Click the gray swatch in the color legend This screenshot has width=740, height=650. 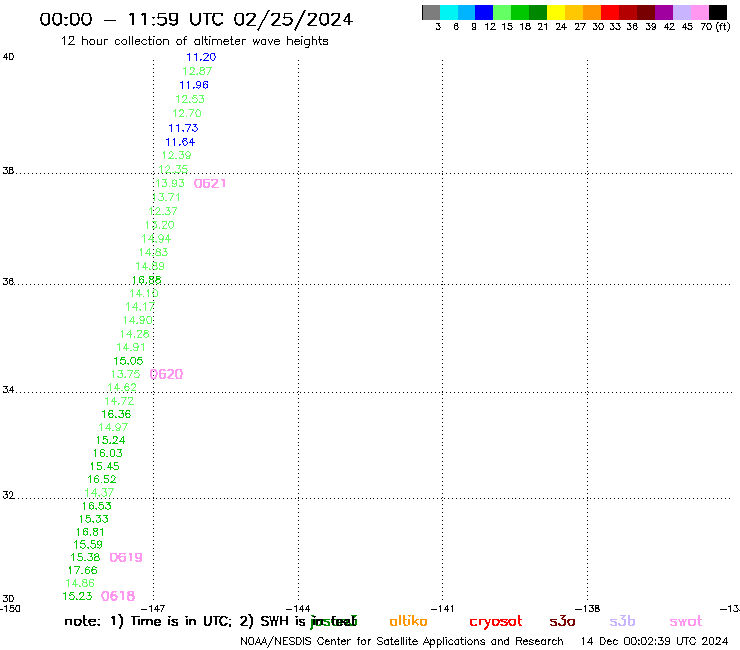(431, 12)
